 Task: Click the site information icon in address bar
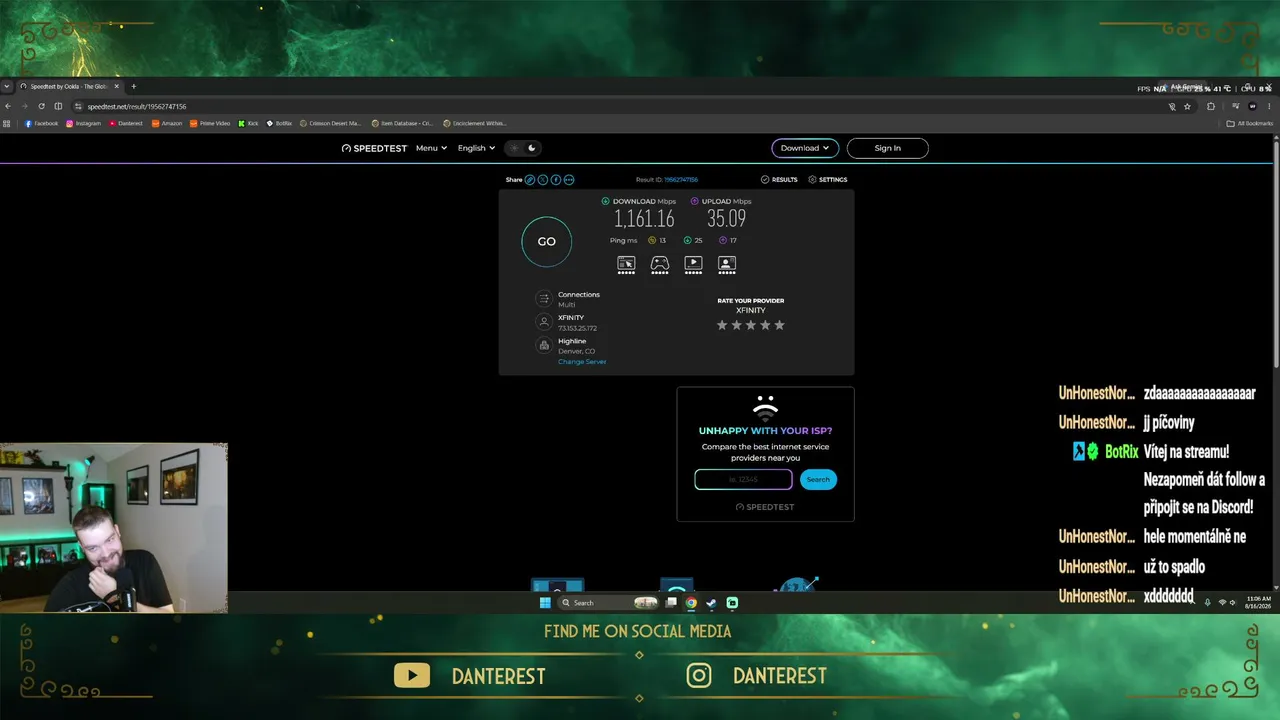coord(78,106)
